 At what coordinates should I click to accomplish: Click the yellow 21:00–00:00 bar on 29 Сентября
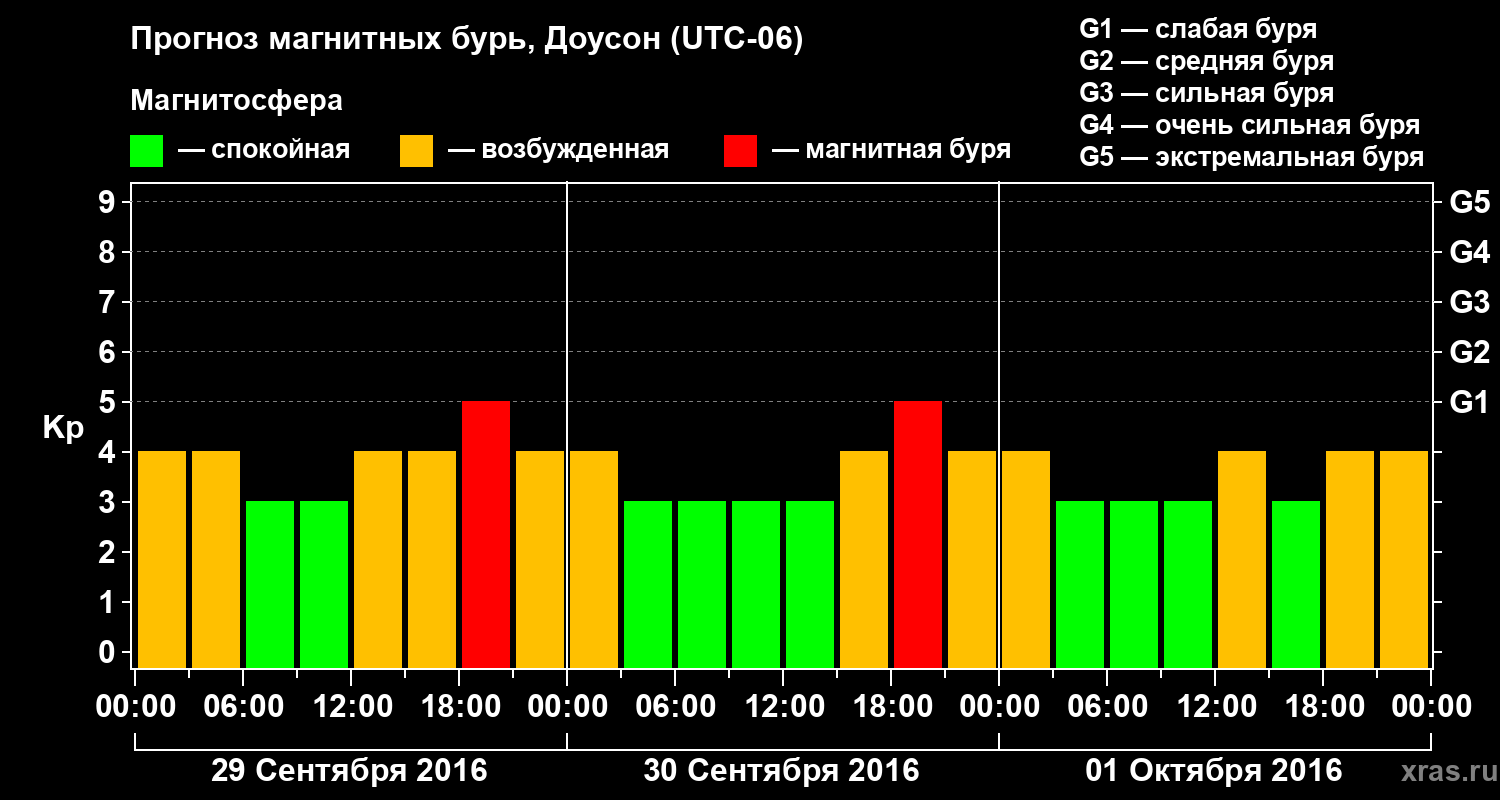click(540, 560)
